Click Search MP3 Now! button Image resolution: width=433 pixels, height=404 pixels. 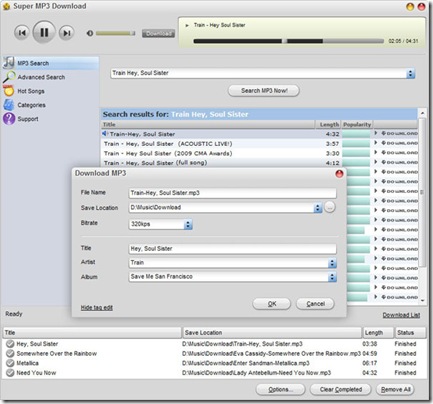pos(264,91)
